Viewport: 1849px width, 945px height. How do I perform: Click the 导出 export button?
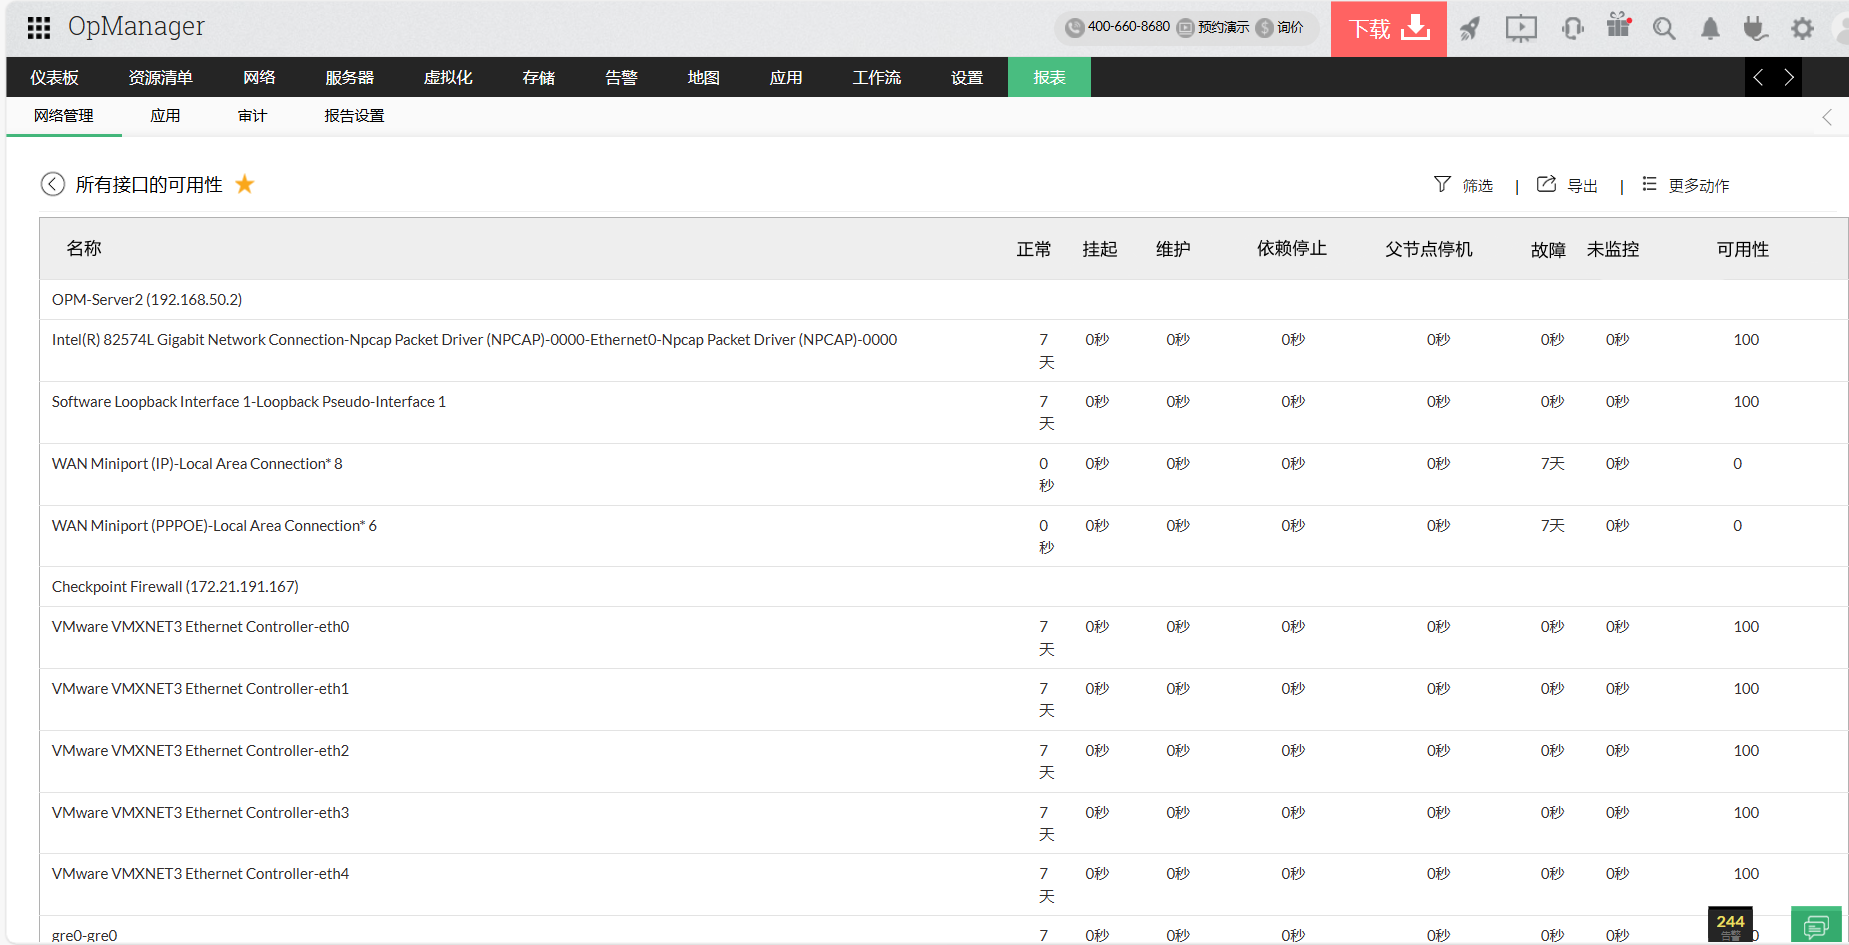[x=1567, y=185]
